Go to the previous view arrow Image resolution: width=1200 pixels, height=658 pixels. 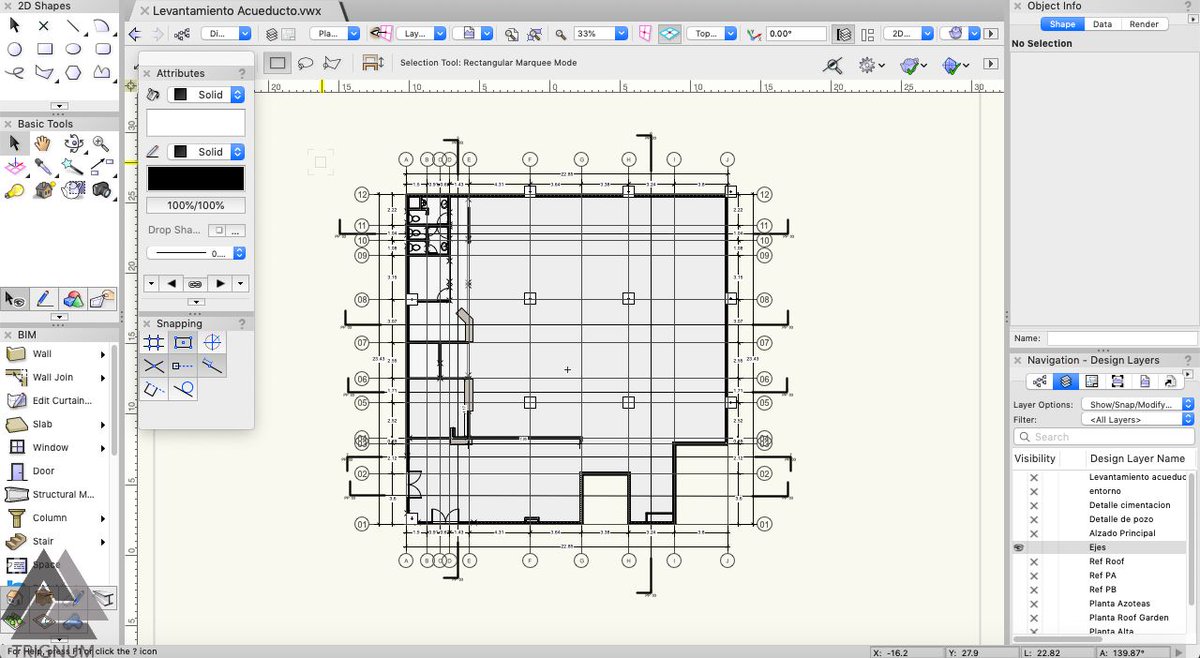[135, 33]
